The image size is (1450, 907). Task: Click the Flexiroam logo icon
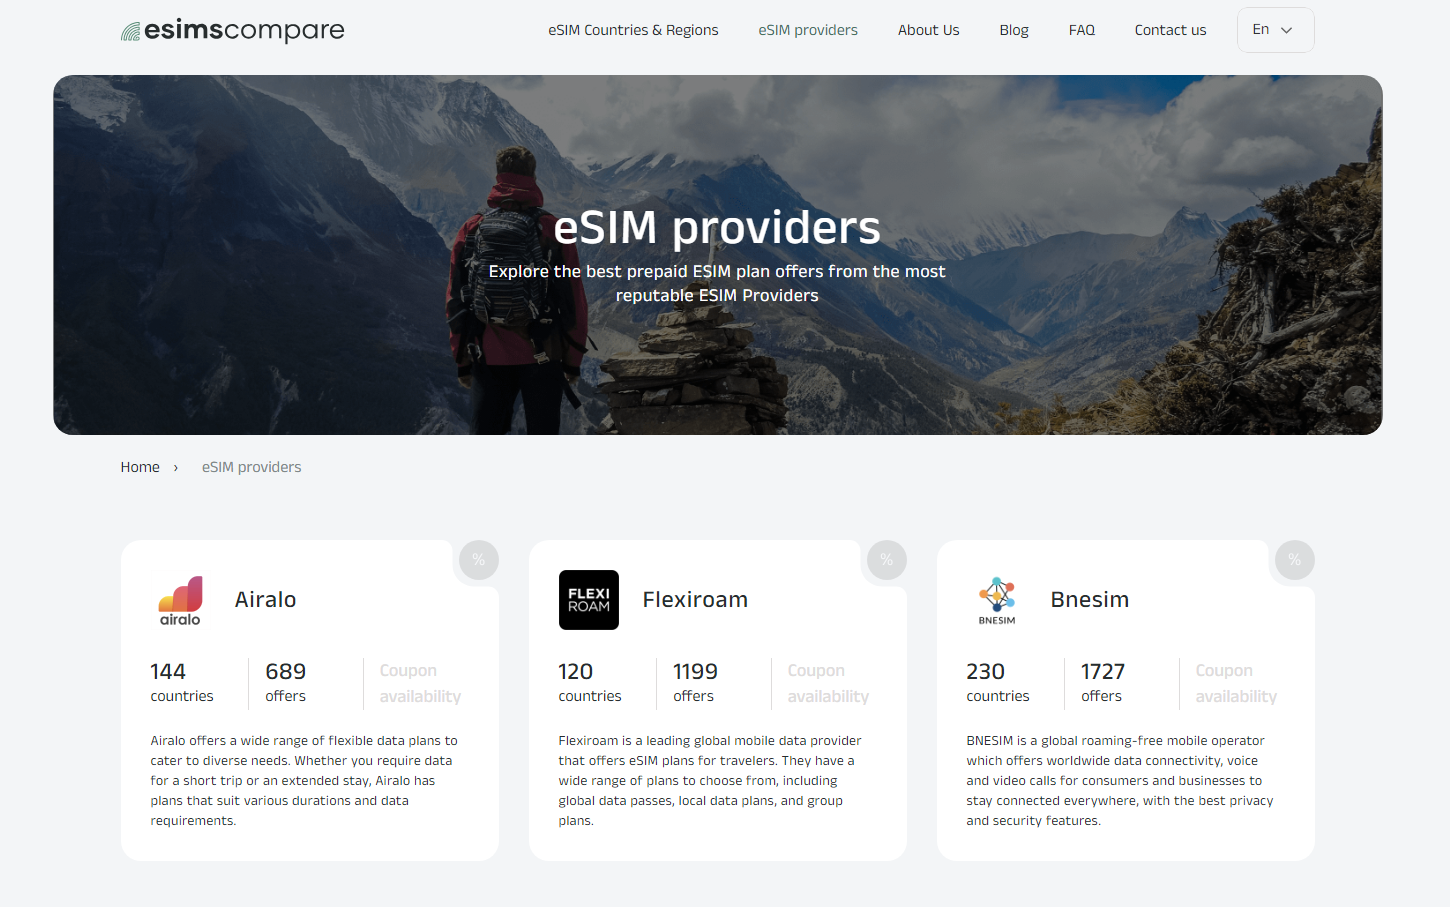[588, 600]
